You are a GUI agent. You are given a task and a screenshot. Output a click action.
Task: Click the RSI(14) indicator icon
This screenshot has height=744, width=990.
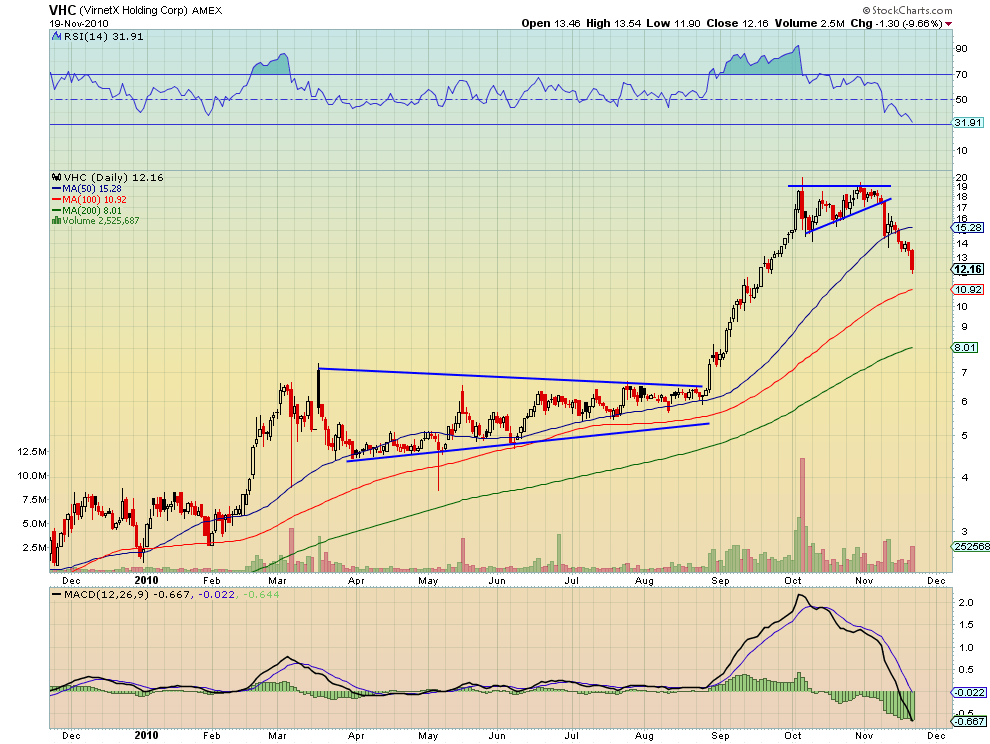(x=57, y=37)
